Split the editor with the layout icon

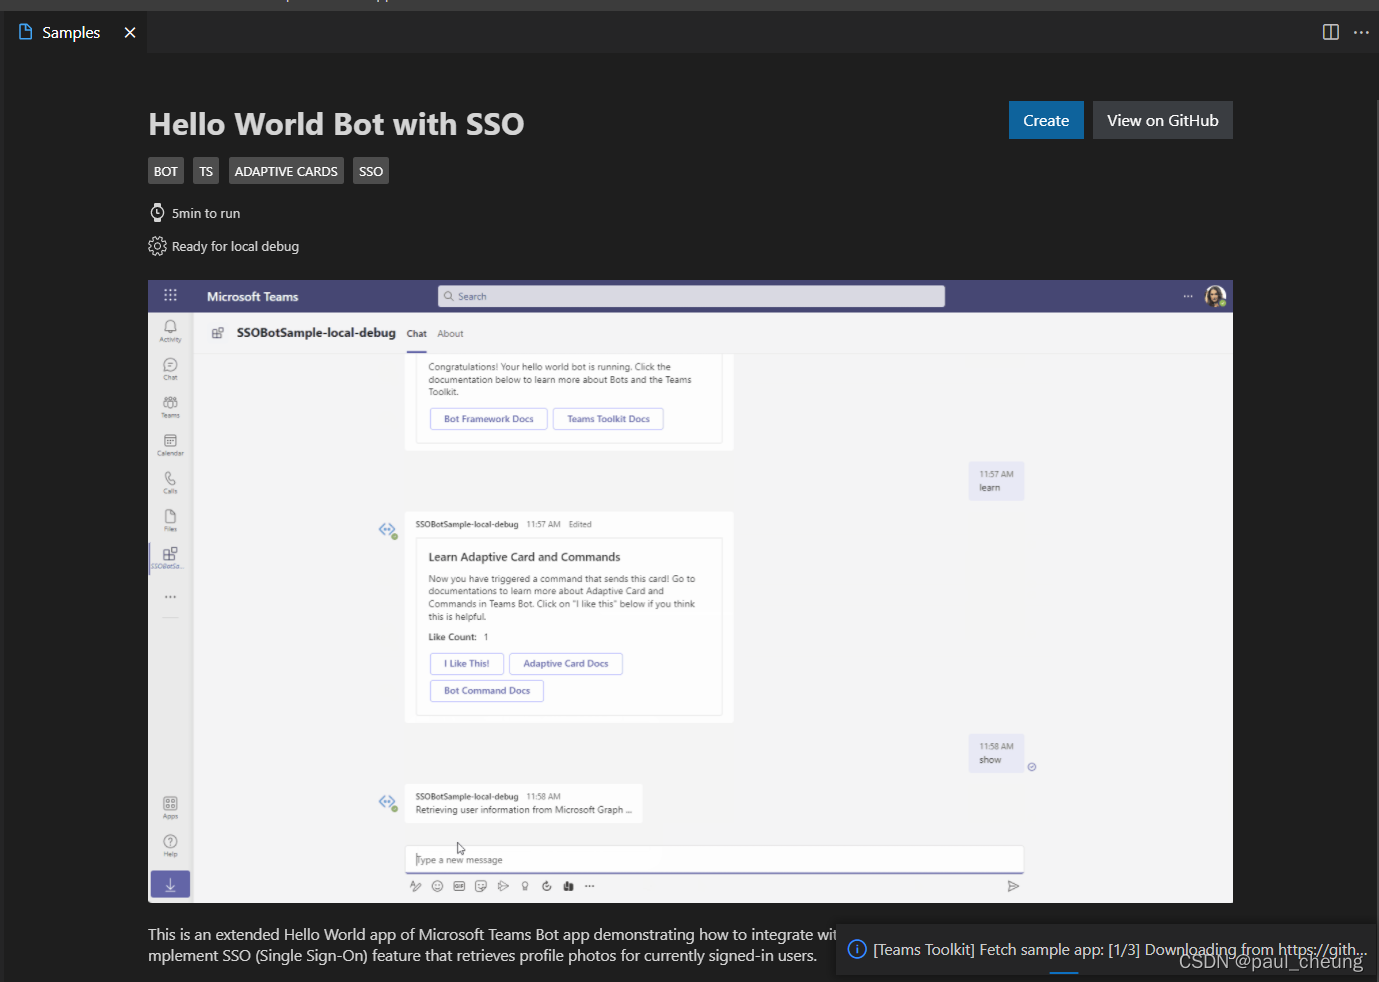point(1331,32)
